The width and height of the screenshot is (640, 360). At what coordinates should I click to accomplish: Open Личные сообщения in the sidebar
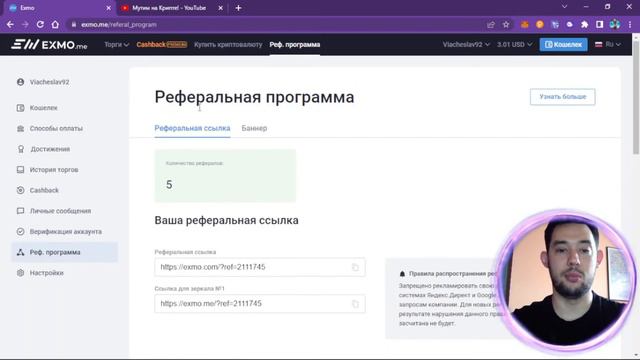53,211
